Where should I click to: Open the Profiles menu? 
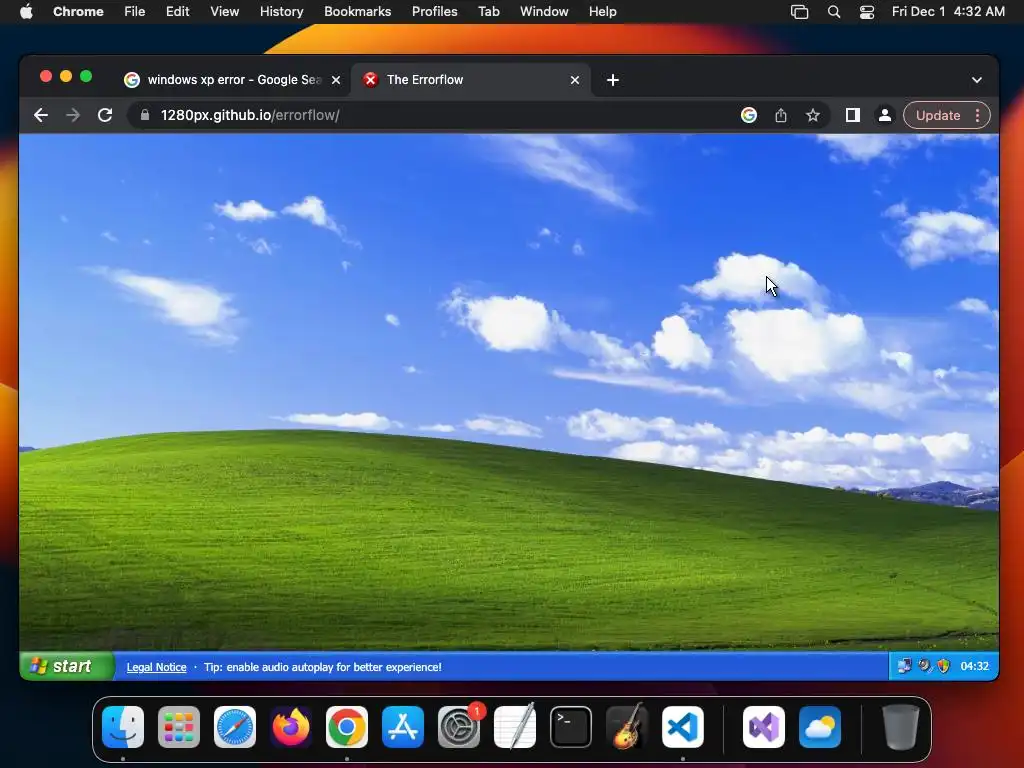(x=434, y=11)
